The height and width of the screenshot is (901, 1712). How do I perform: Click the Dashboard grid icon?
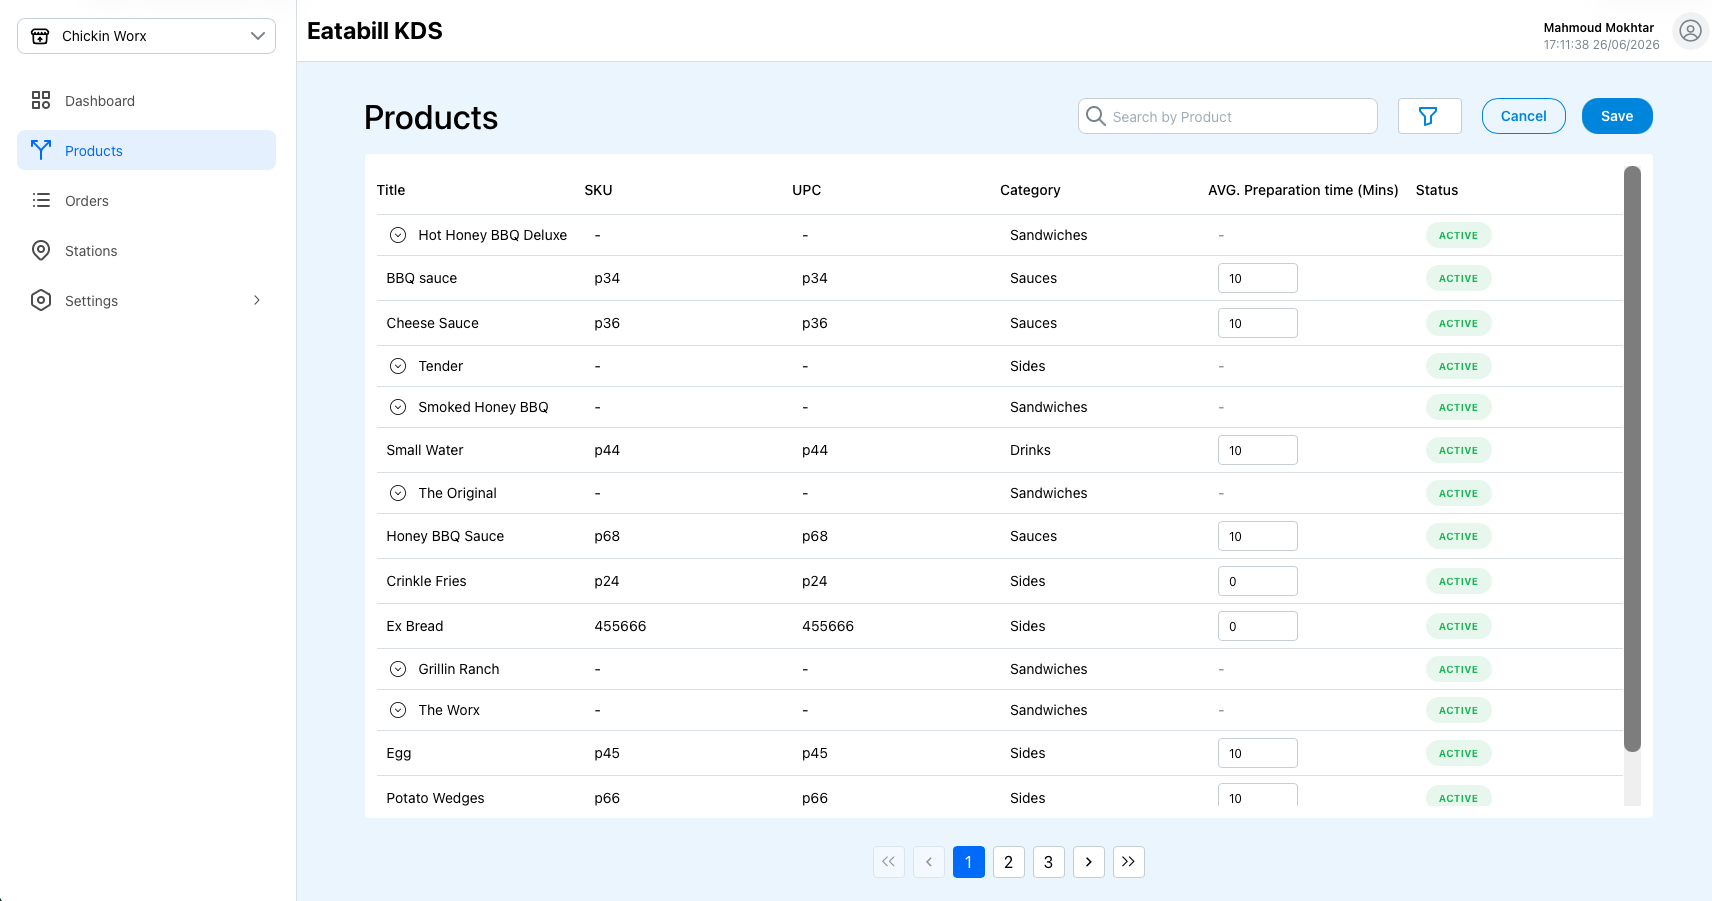tap(41, 100)
